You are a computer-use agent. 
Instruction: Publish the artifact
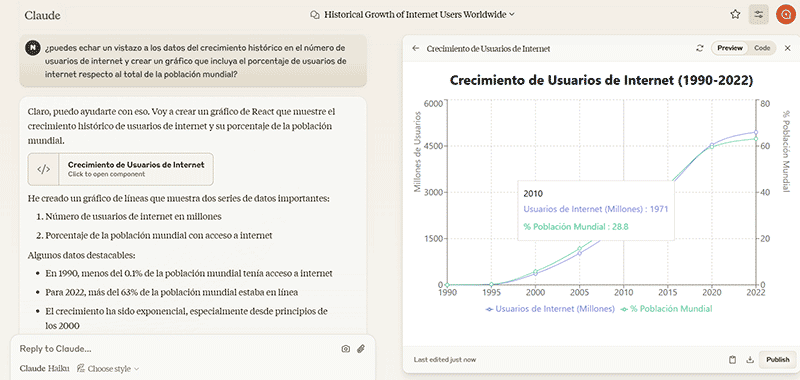pyautogui.click(x=778, y=360)
